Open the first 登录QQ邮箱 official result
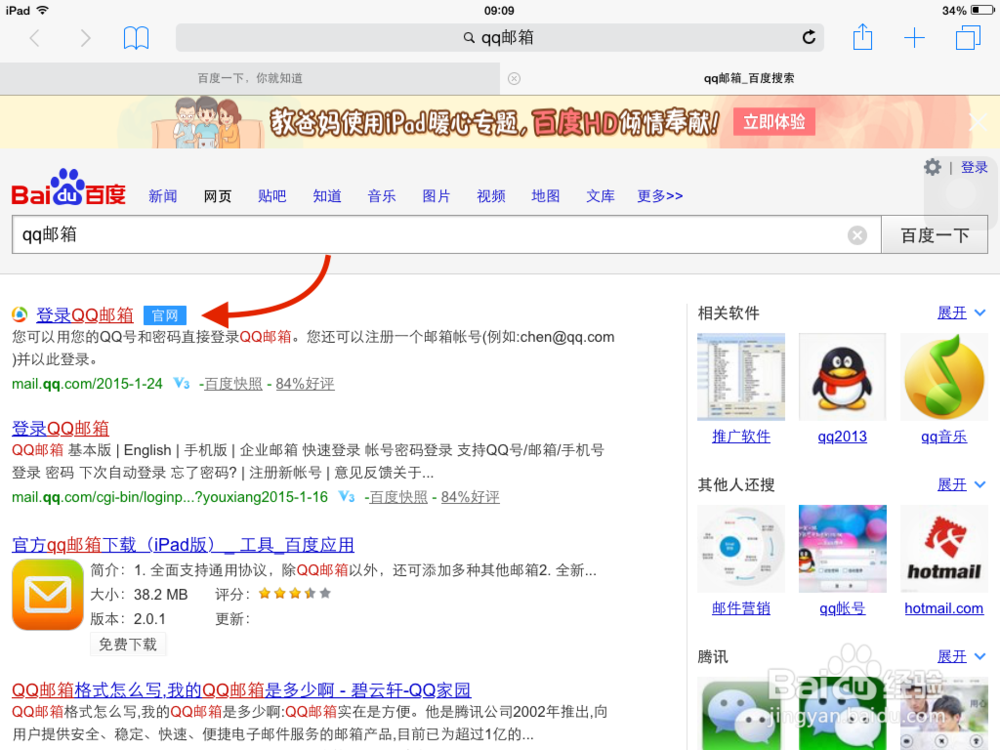The width and height of the screenshot is (1000, 750). click(85, 315)
